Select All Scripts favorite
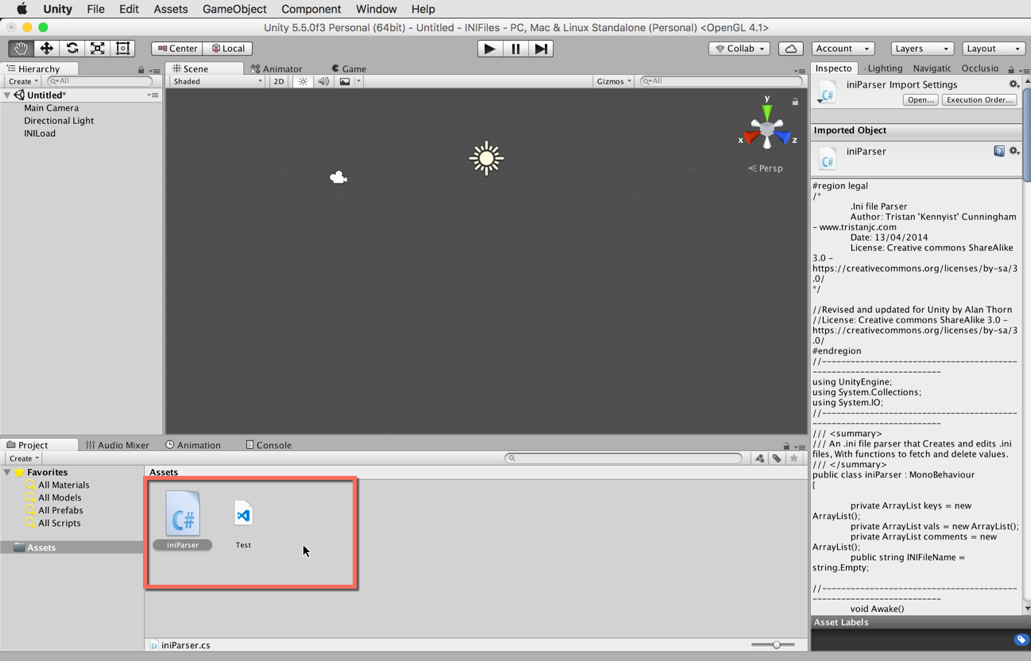1031x661 pixels. (59, 523)
